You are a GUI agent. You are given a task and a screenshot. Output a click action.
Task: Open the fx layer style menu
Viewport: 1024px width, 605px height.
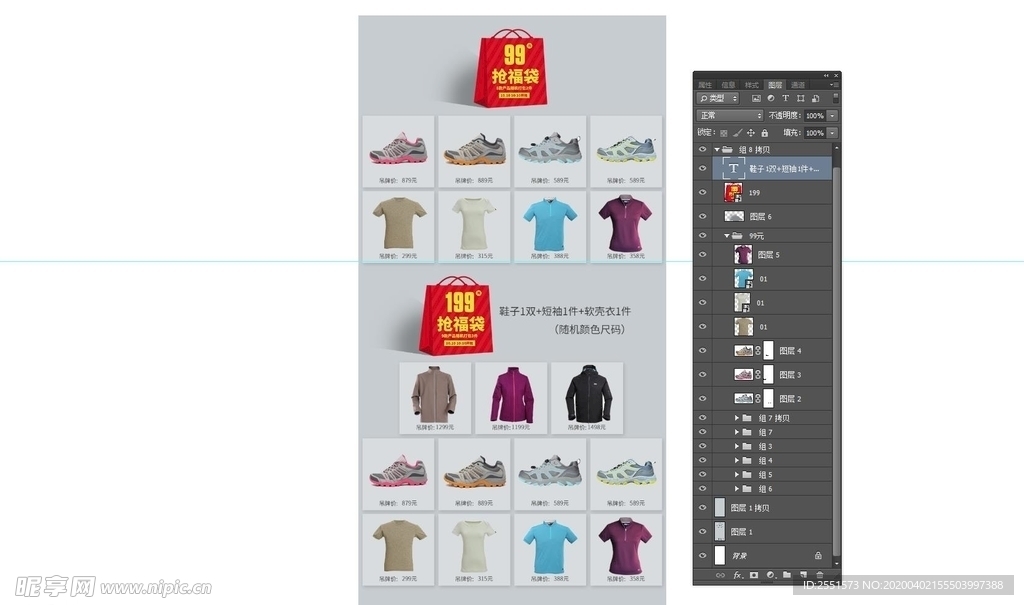(738, 575)
